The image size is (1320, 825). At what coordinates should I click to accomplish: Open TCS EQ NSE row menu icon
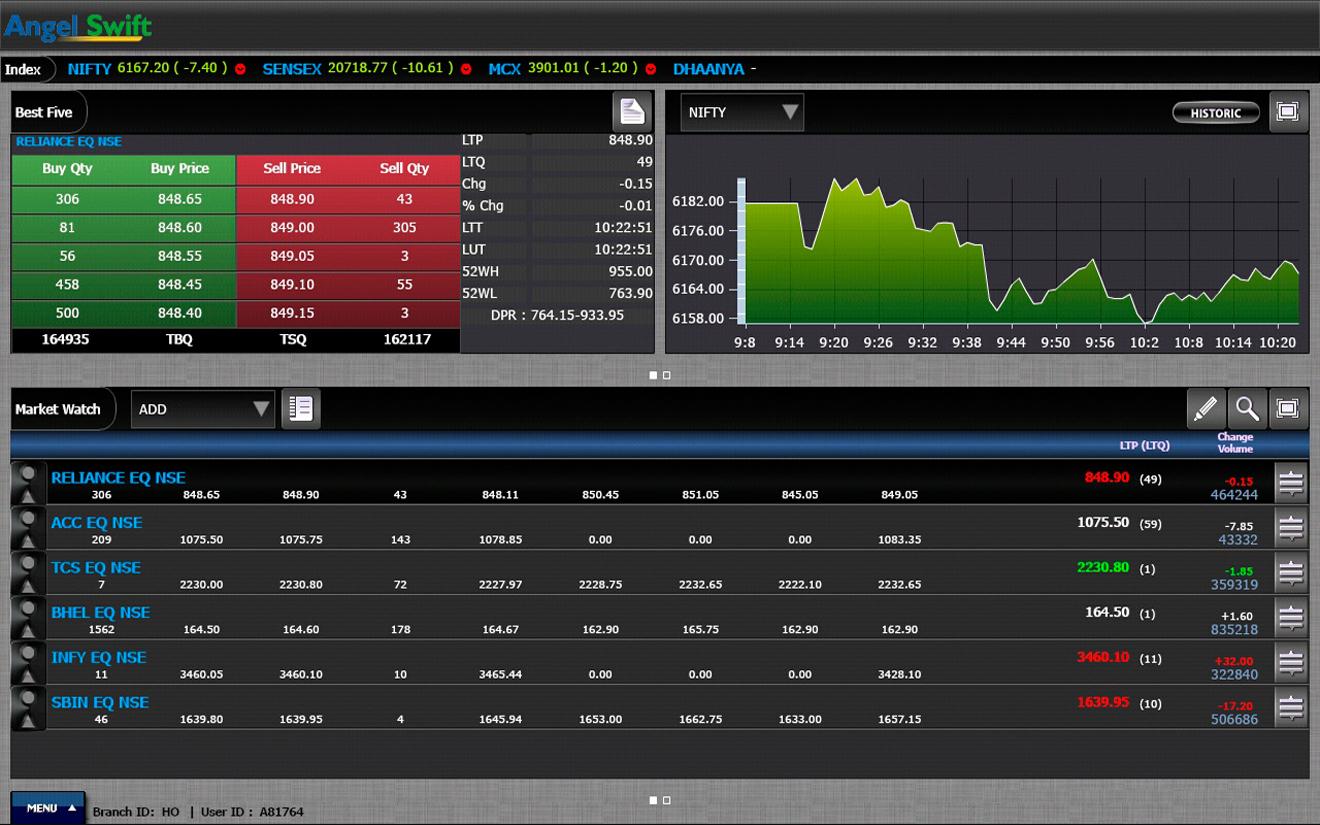click(x=1291, y=573)
